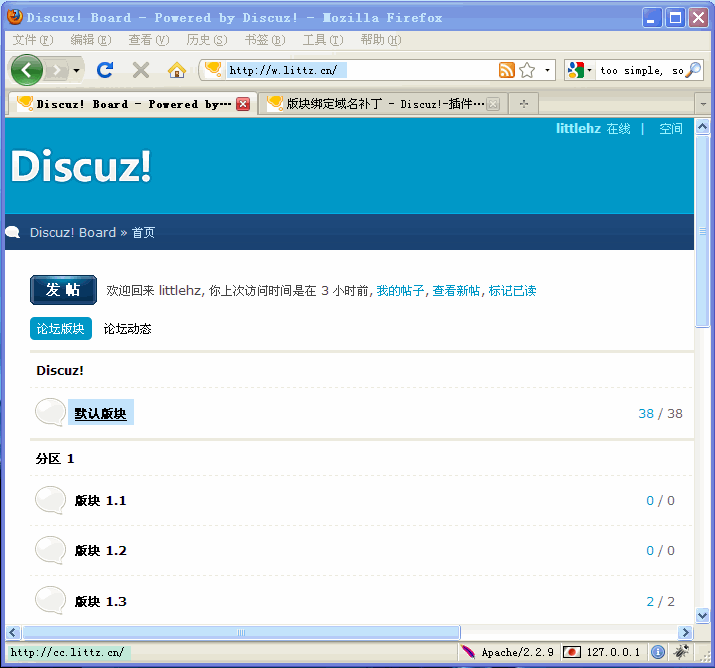Open the search engine selector dropdown arrow
Image resolution: width=715 pixels, height=668 pixels.
coord(589,70)
